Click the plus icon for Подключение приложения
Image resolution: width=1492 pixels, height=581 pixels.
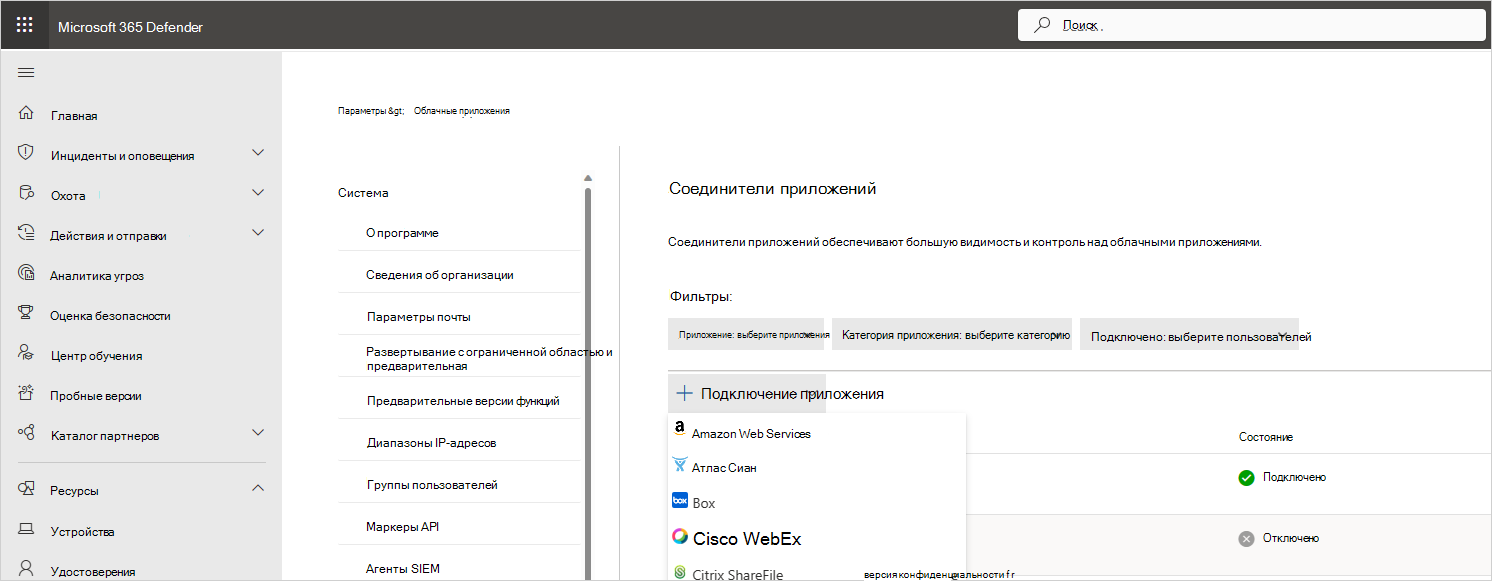[x=684, y=394]
